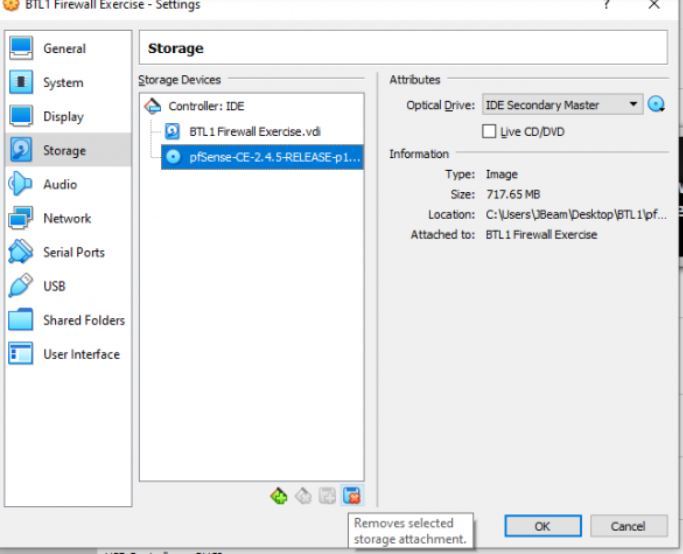The width and height of the screenshot is (683, 554).
Task: Click the OK button
Action: click(543, 526)
